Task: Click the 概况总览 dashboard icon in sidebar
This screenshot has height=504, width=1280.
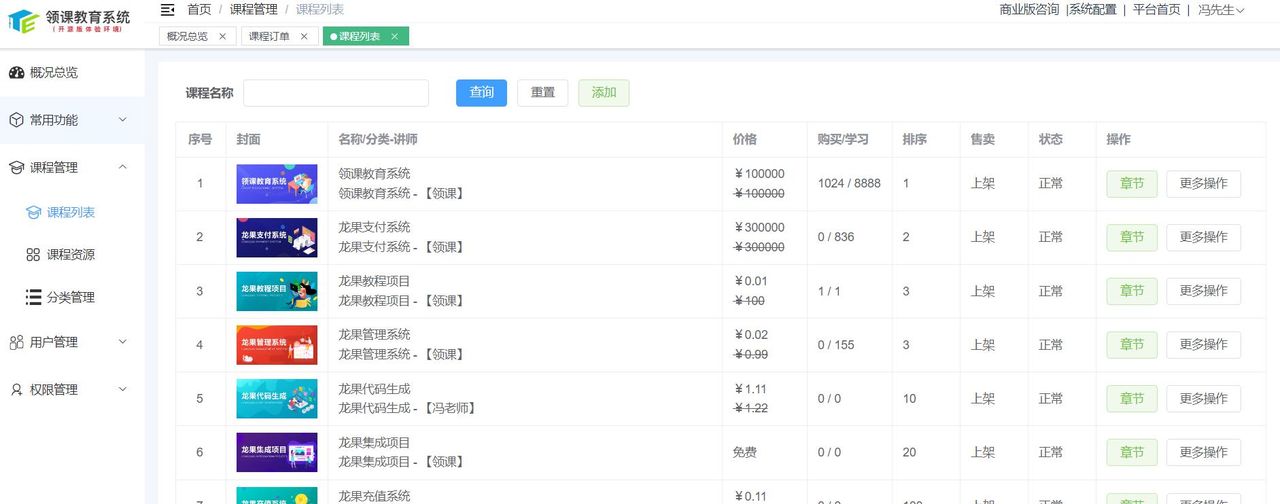Action: 16,73
